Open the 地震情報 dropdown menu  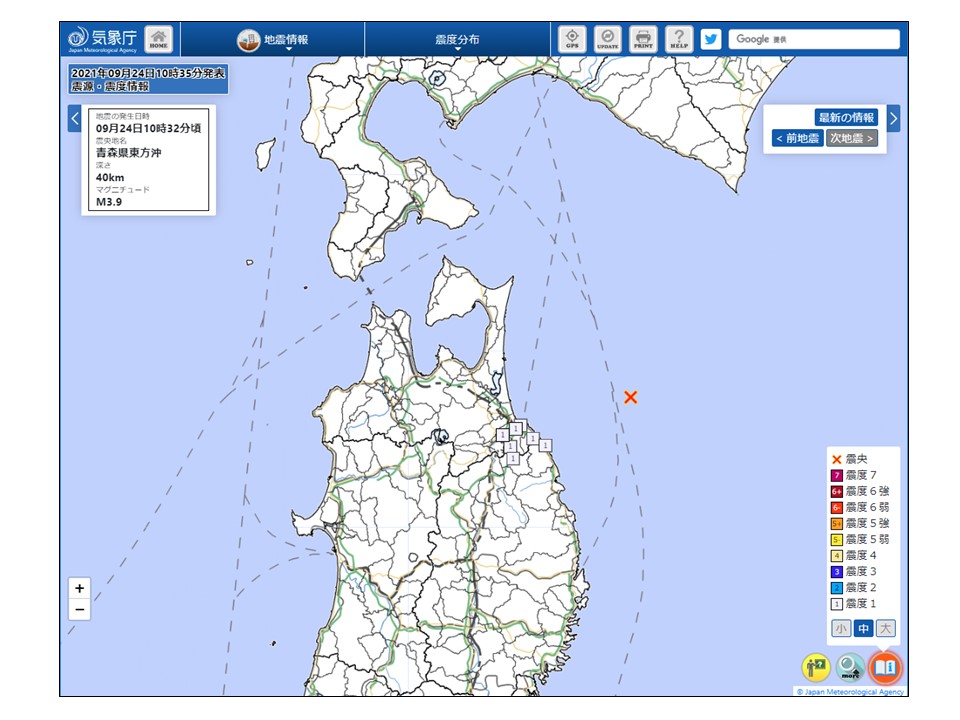[x=285, y=41]
